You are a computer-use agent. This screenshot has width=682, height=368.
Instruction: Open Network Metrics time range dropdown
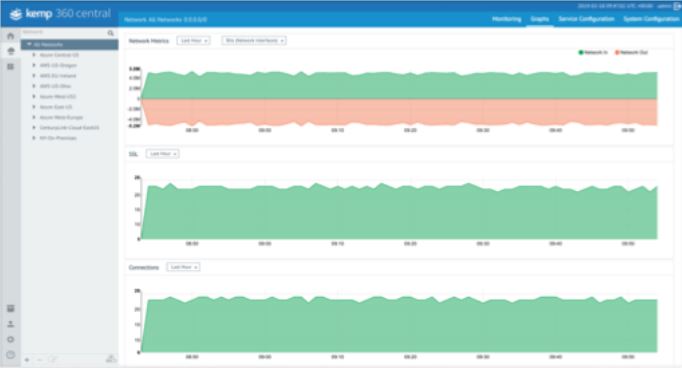194,40
